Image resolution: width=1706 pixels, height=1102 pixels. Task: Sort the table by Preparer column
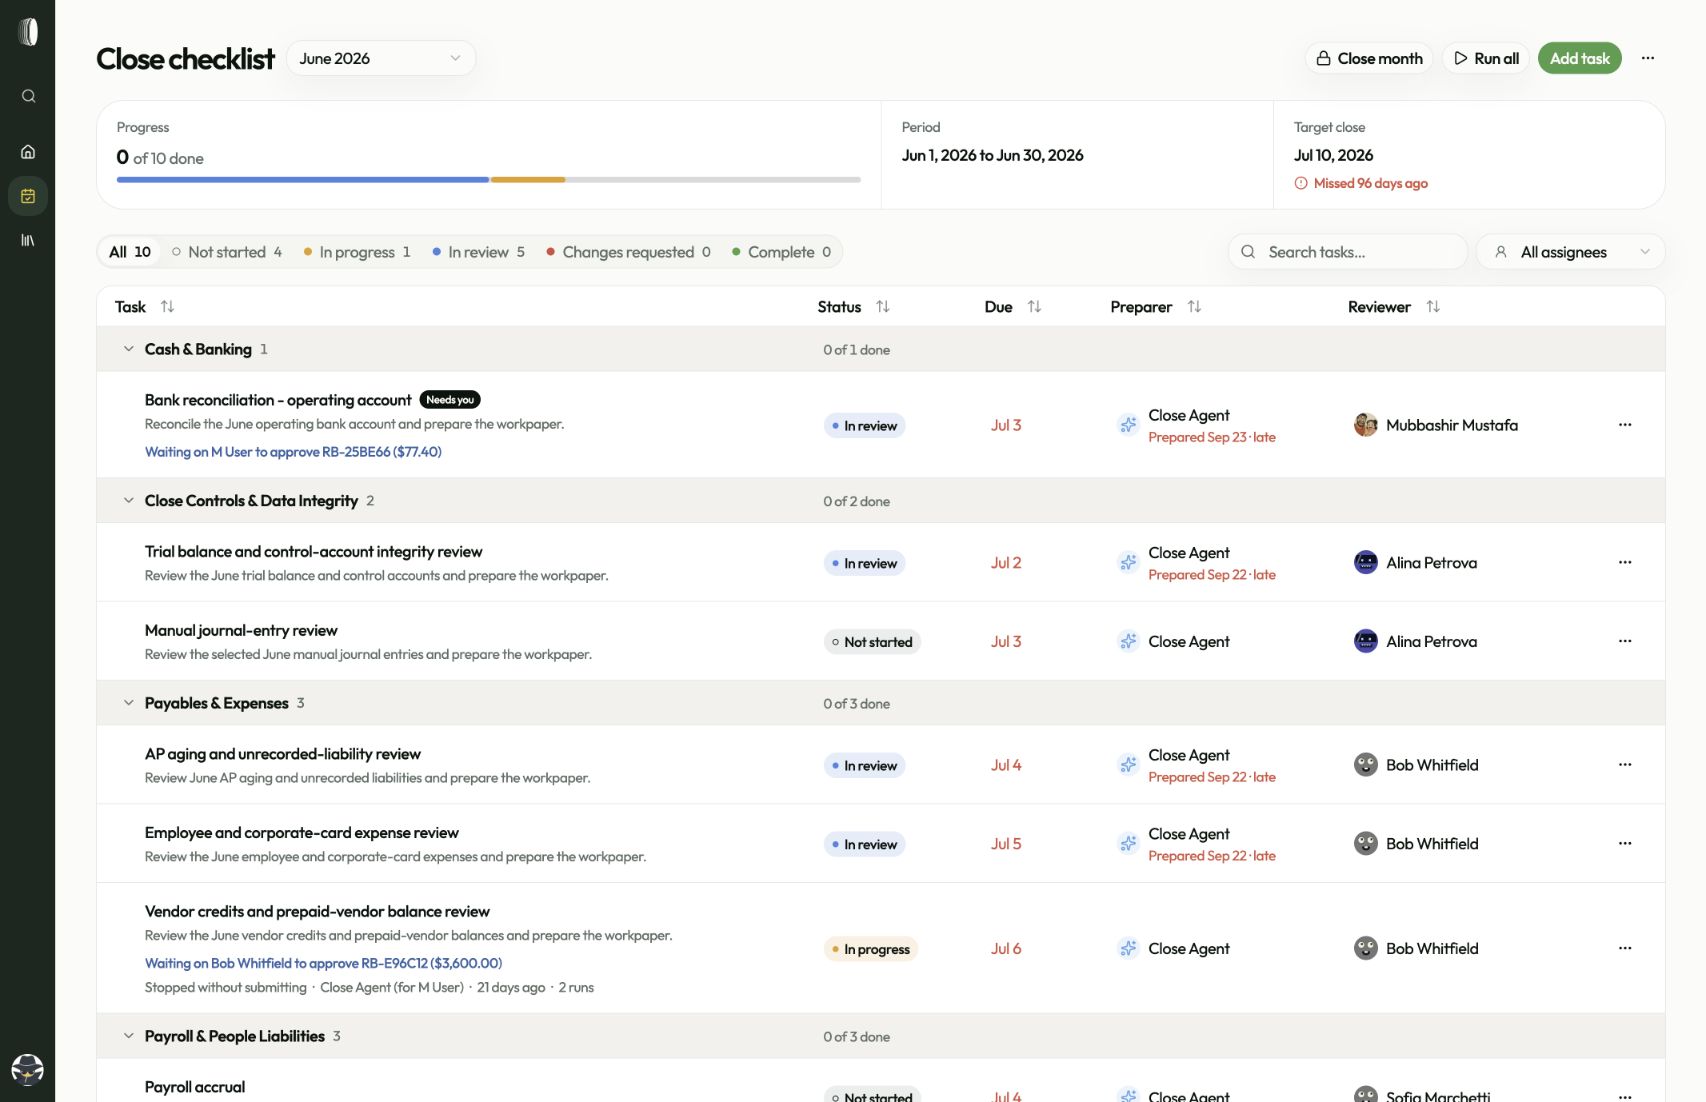coord(1194,307)
